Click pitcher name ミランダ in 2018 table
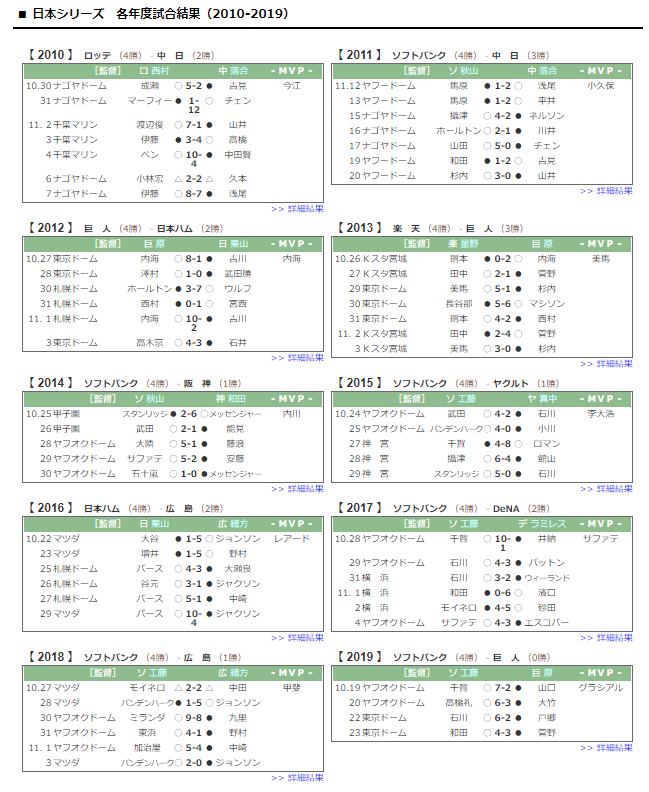Viewport: 649px width, 792px height. click(x=147, y=718)
